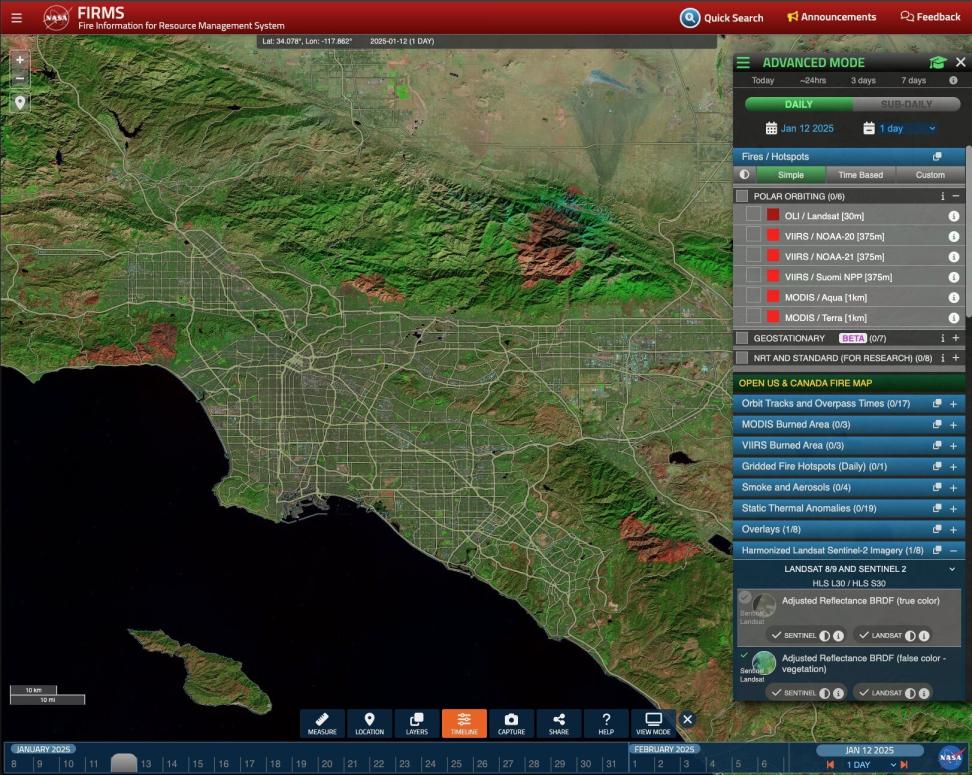This screenshot has height=775, width=972.
Task: Select the 3 days time range
Action: coord(863,81)
